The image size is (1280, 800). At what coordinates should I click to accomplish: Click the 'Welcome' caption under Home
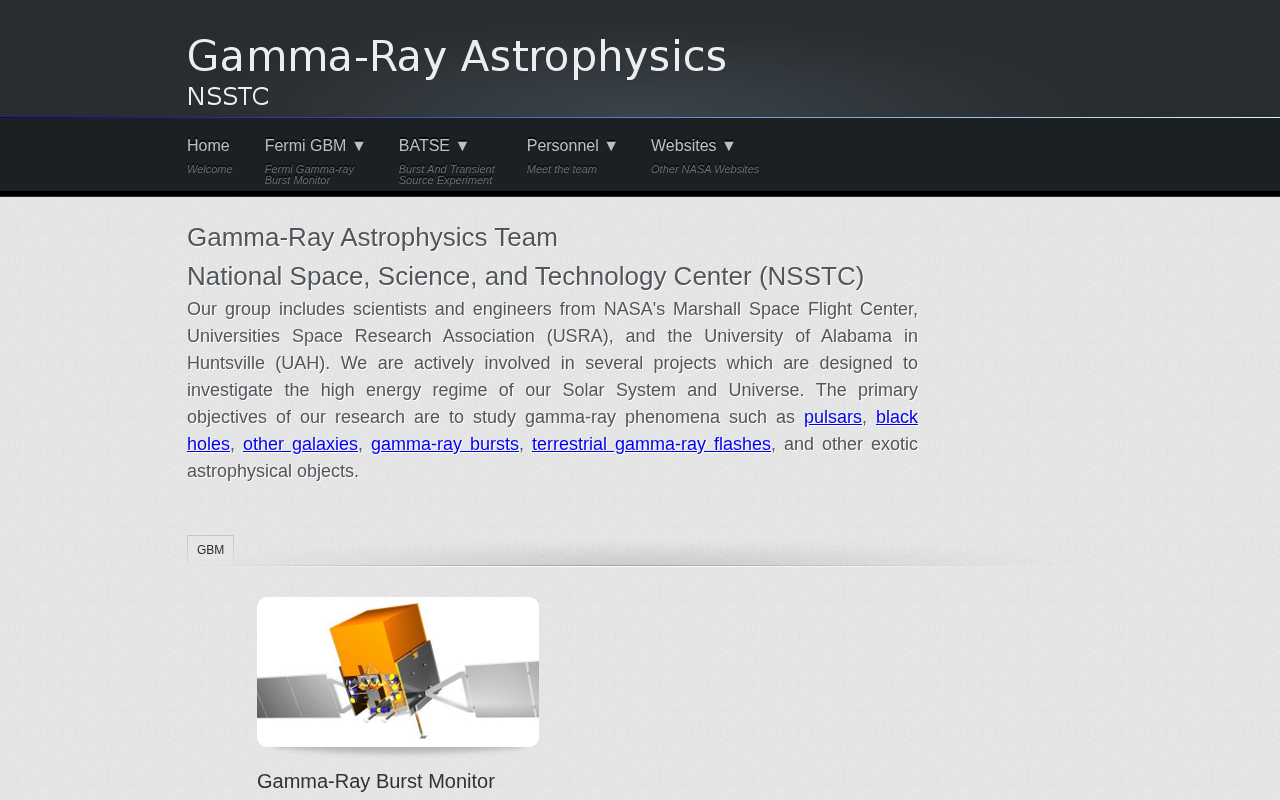pos(210,169)
